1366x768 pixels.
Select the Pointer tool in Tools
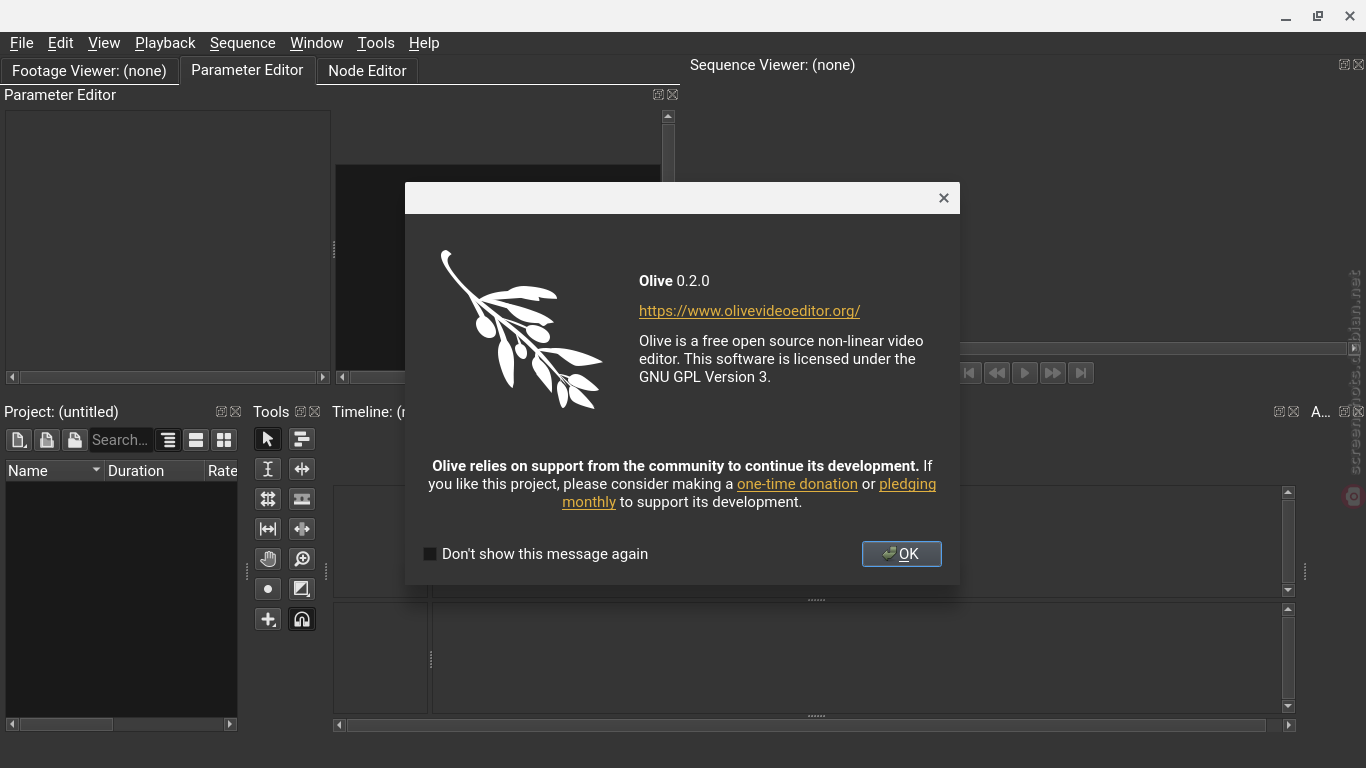pyautogui.click(x=268, y=439)
